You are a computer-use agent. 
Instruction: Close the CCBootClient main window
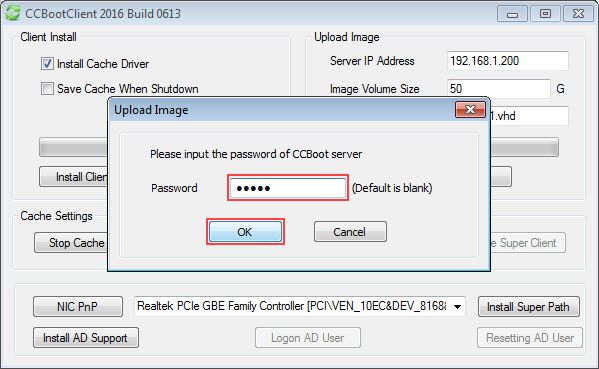[578, 14]
